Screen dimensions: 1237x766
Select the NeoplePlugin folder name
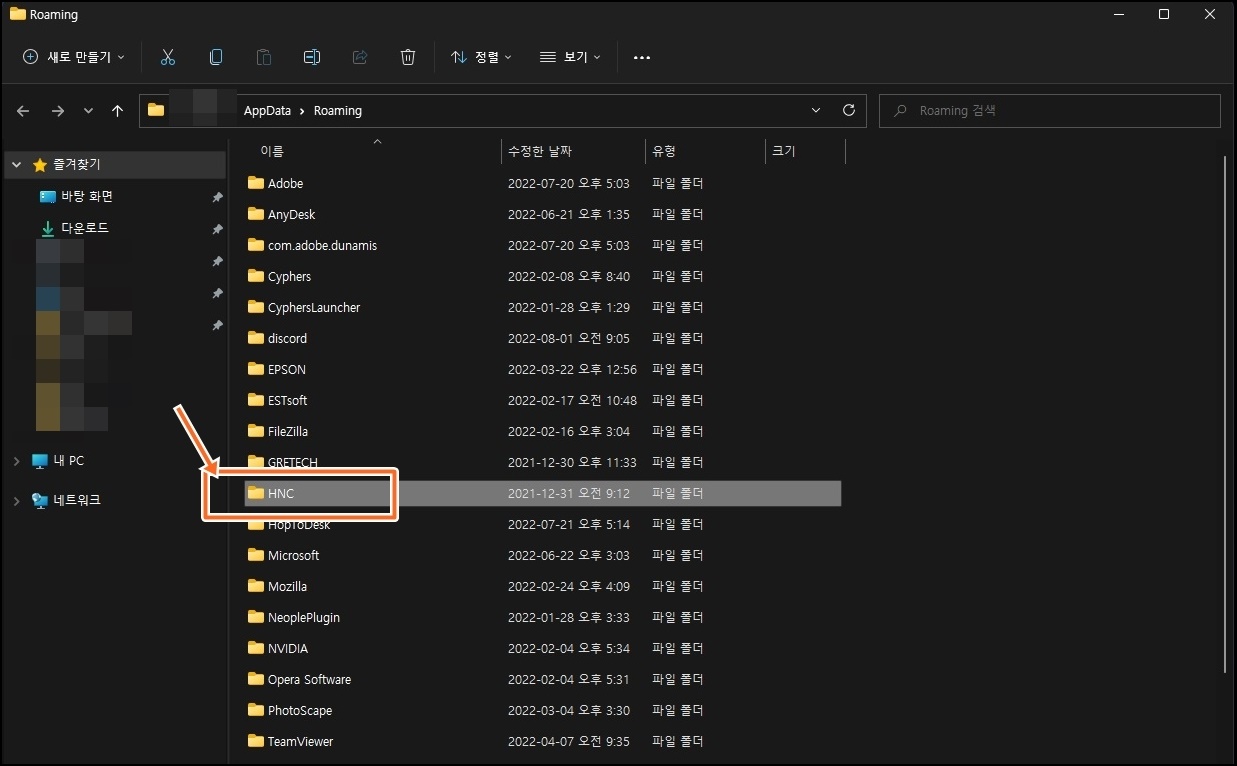304,617
